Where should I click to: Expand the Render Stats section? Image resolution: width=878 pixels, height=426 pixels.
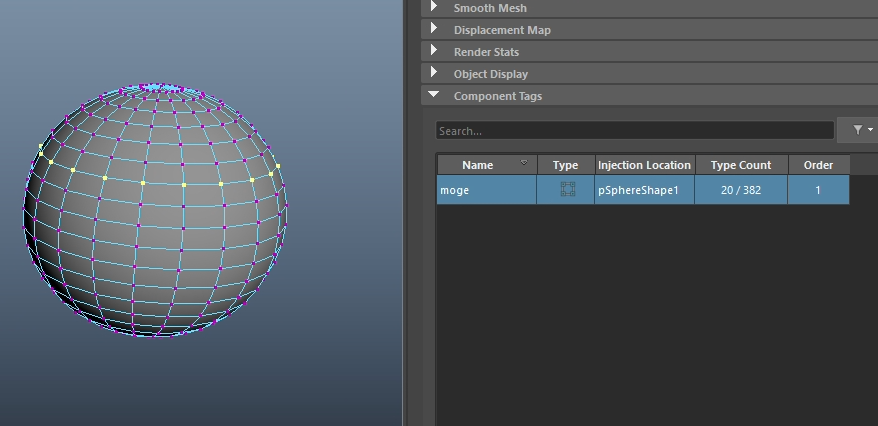(x=433, y=50)
